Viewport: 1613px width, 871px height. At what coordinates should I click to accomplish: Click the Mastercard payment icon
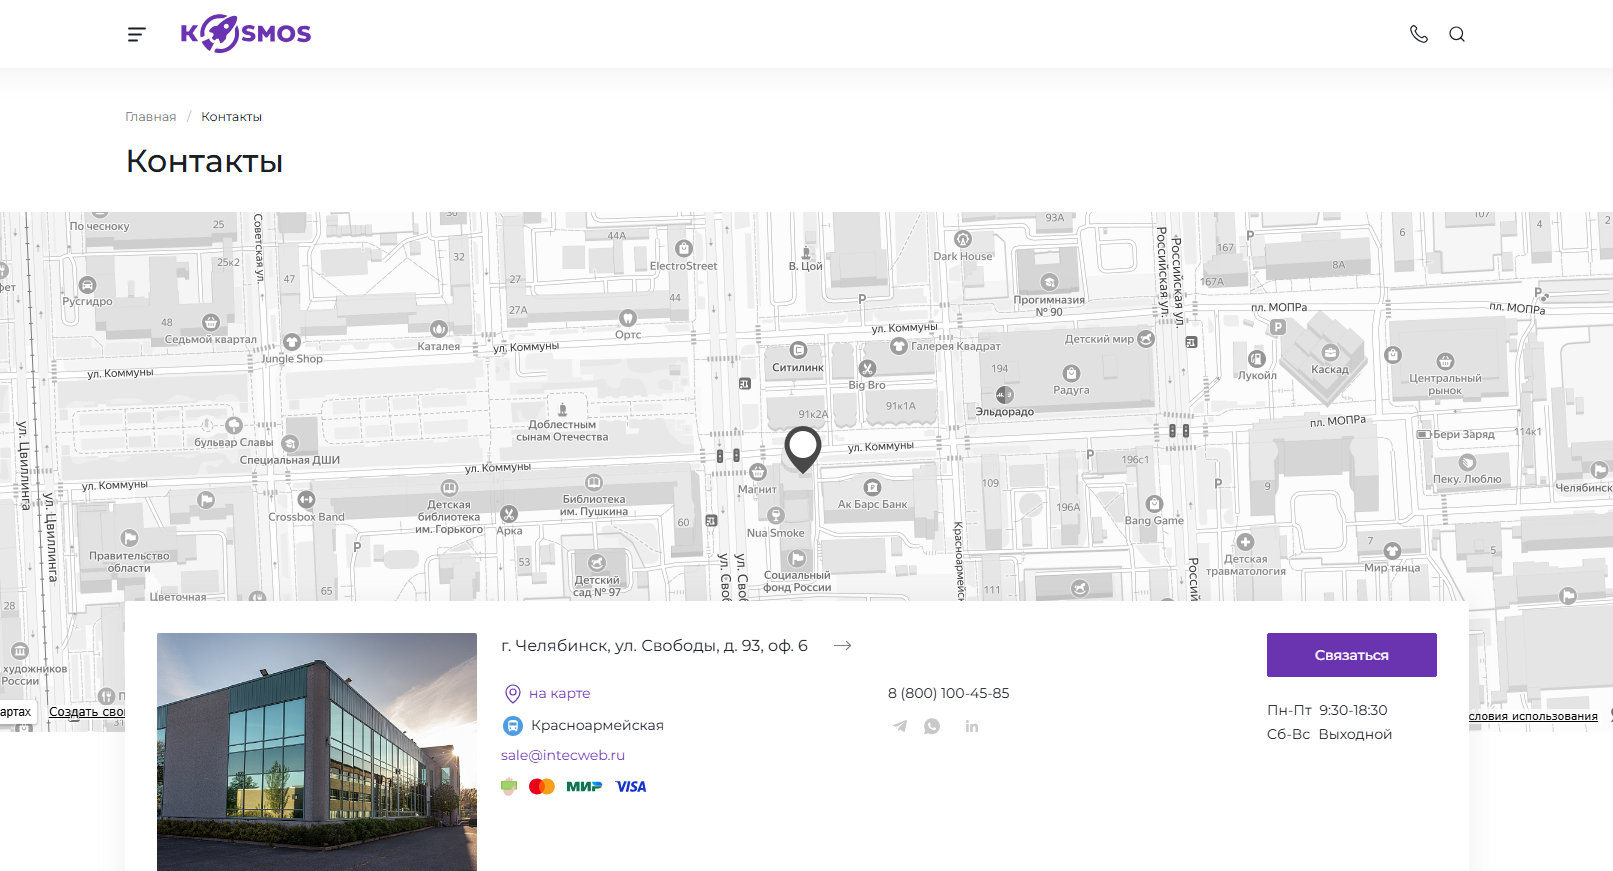[x=542, y=787]
